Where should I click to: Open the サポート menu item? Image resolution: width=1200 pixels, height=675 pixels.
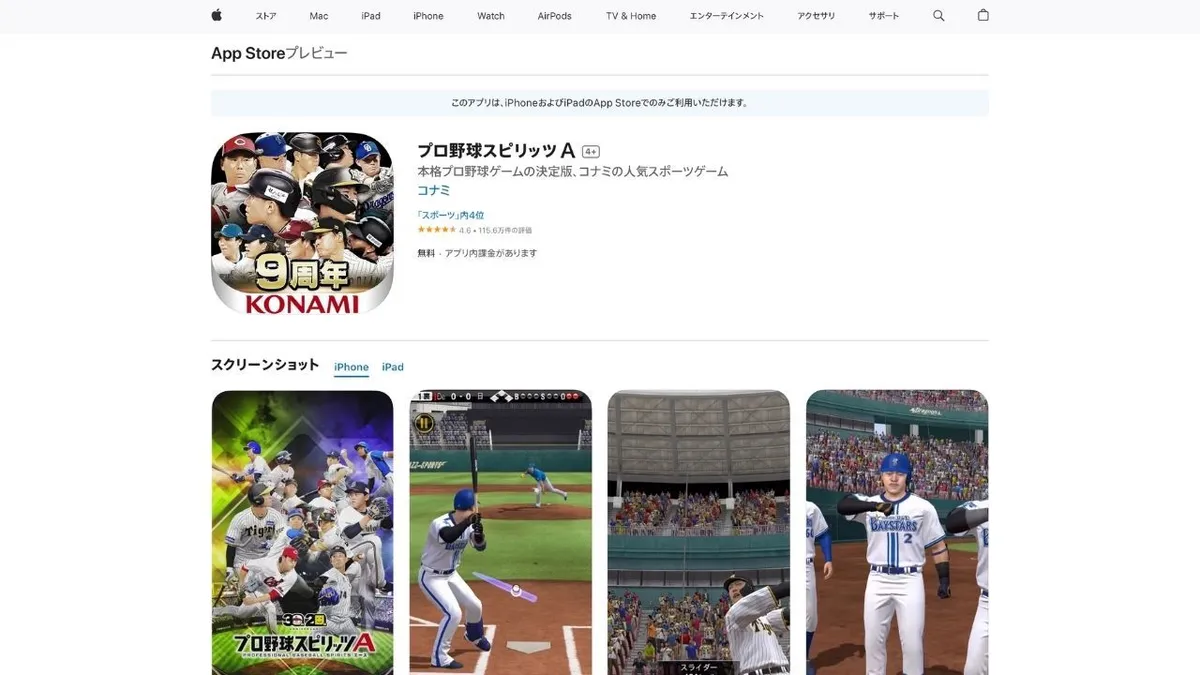click(x=884, y=16)
